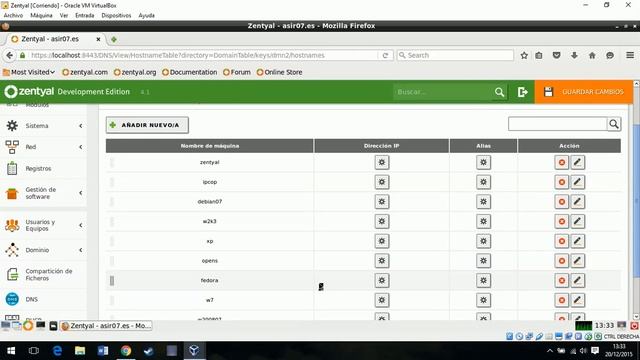
Task: Open the VirtualBox Máquina menu
Action: pos(41,16)
